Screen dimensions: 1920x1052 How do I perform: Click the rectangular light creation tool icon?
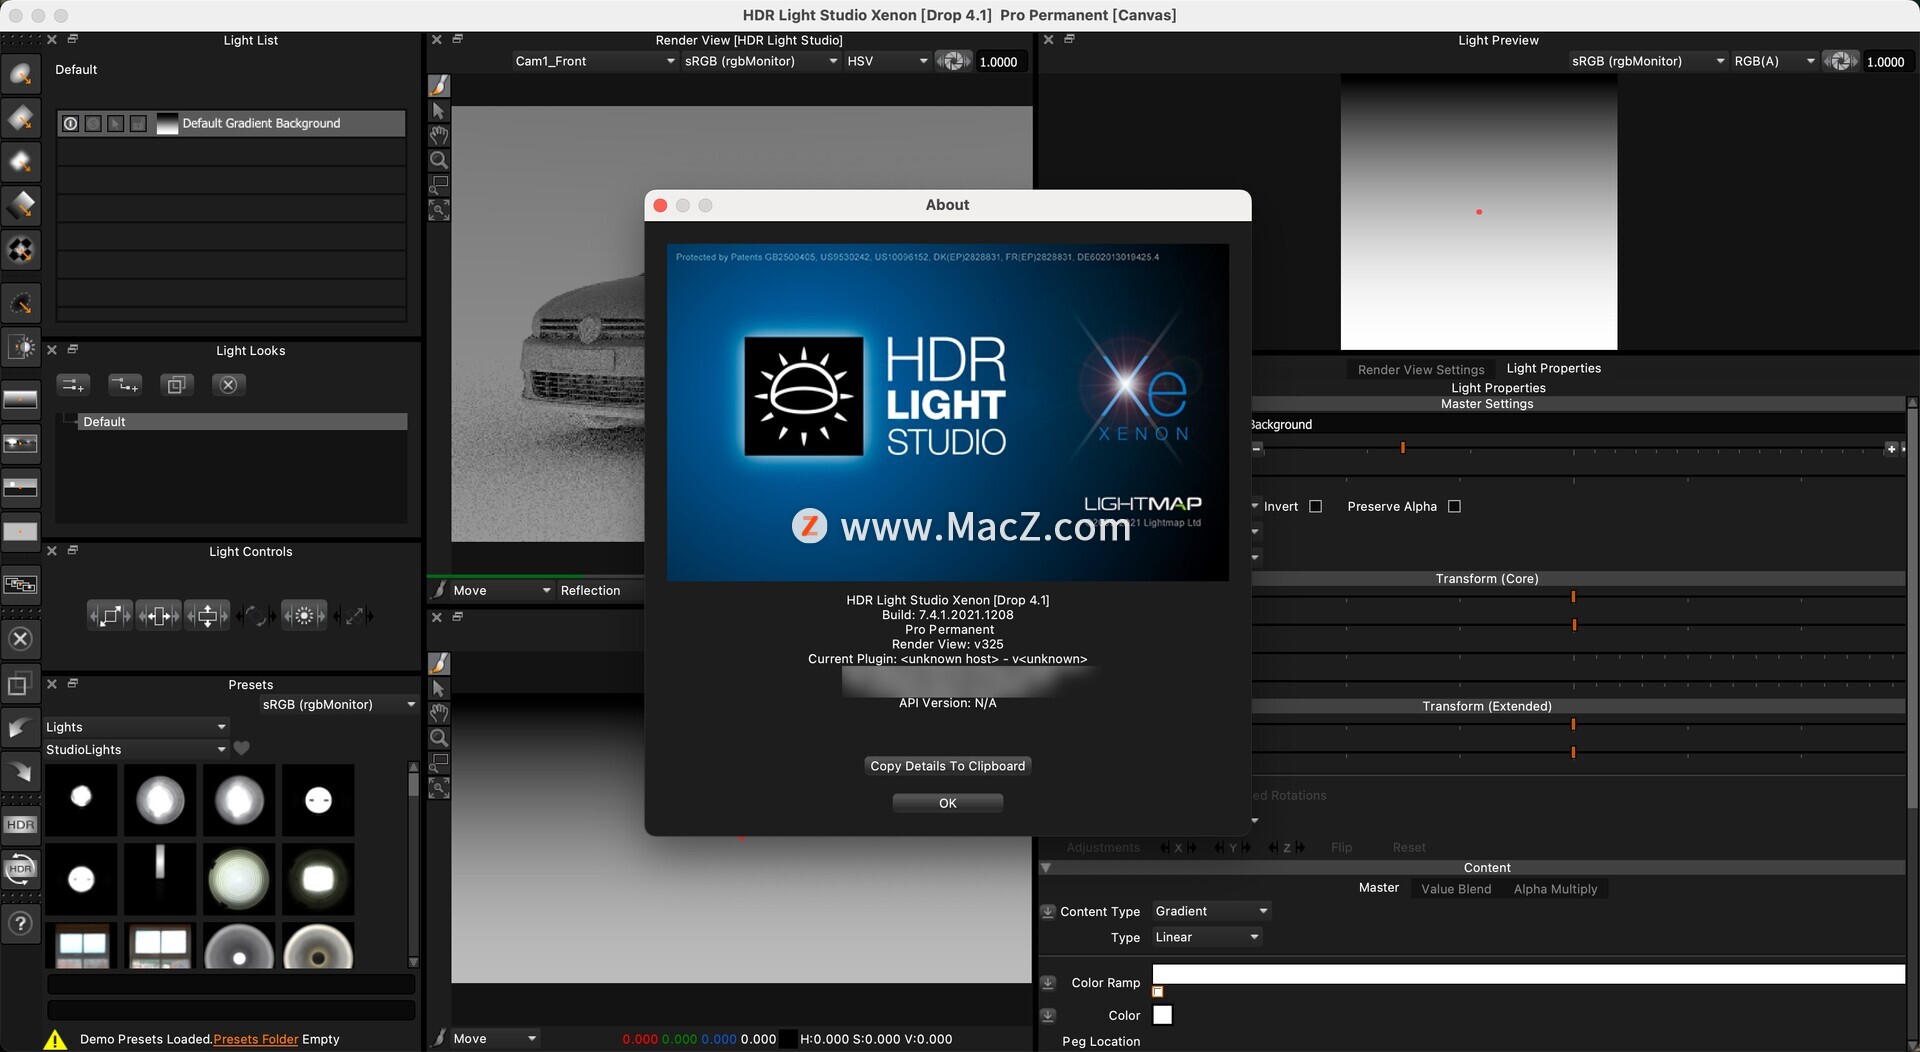pyautogui.click(x=21, y=118)
